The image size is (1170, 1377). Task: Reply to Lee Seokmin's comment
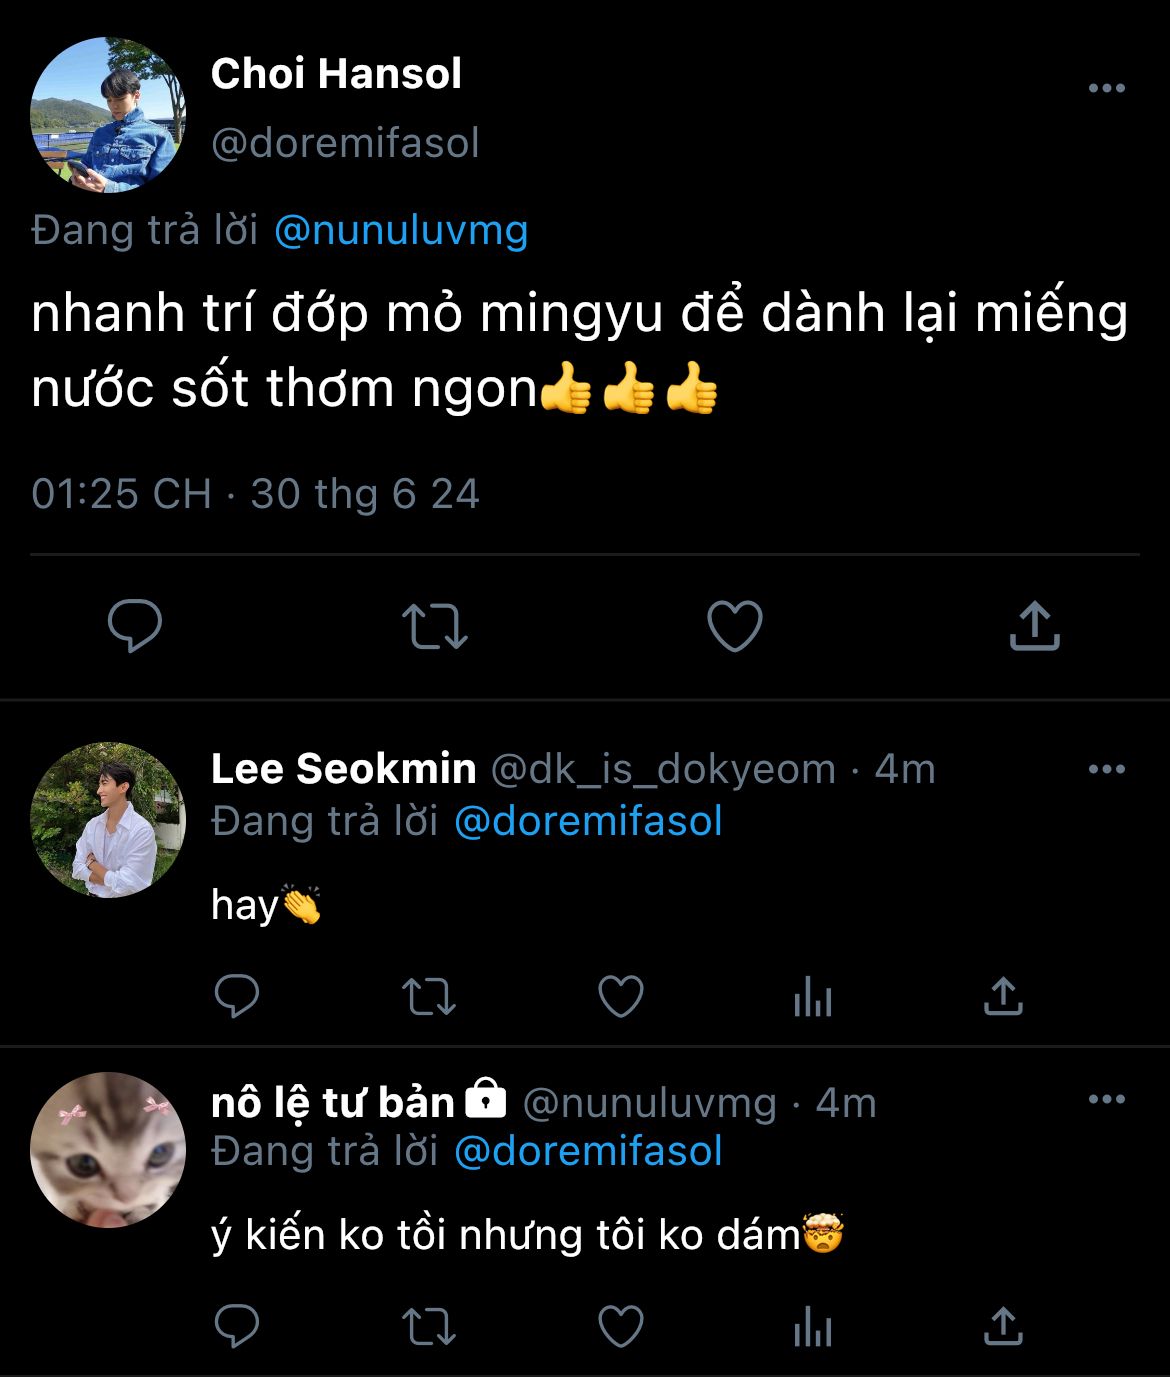[x=237, y=996]
